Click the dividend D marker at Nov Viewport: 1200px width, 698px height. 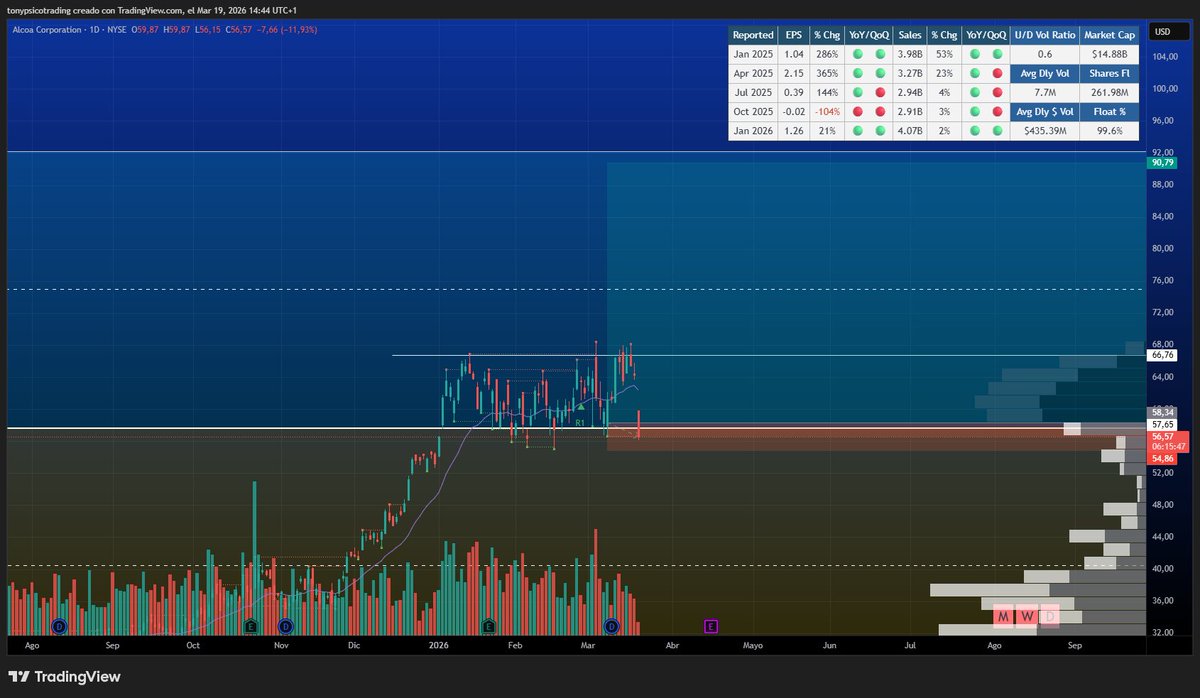(285, 626)
